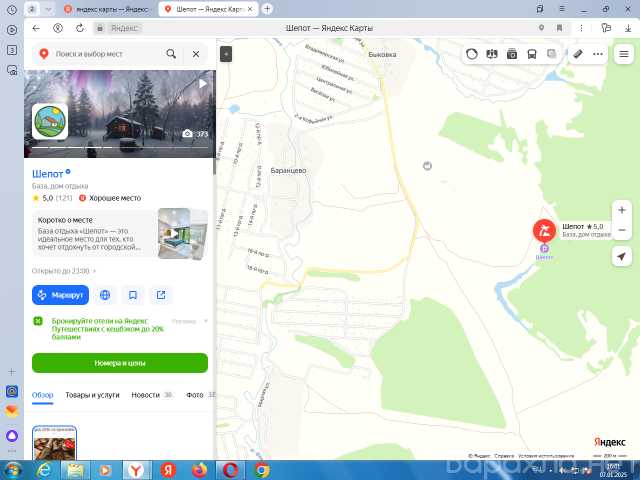Click the site security lock icon
The width and height of the screenshot is (640, 480).
coord(99,28)
